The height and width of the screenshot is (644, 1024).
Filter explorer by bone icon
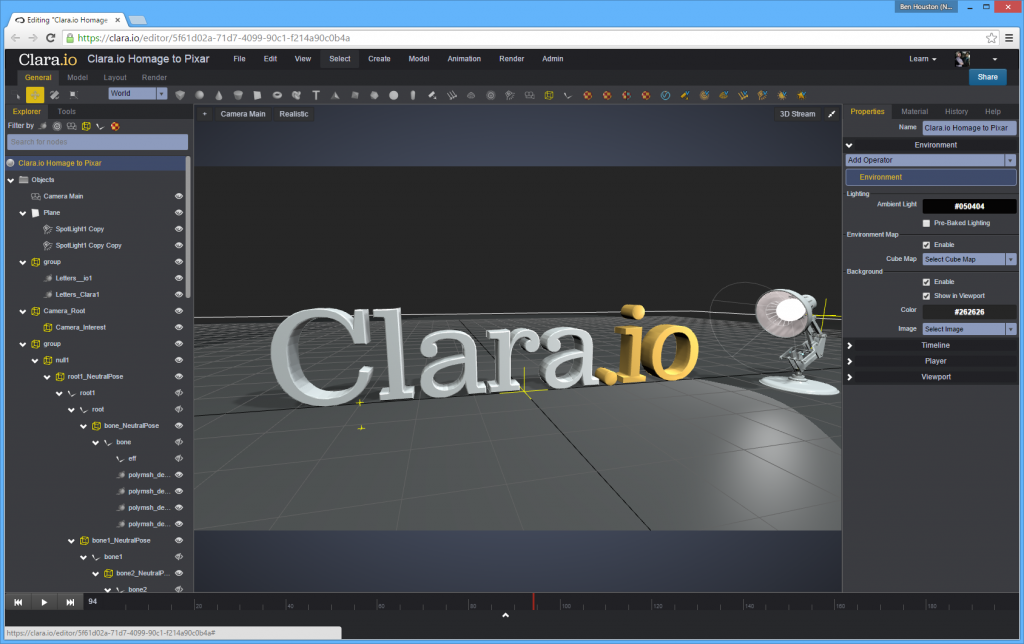pyautogui.click(x=100, y=126)
